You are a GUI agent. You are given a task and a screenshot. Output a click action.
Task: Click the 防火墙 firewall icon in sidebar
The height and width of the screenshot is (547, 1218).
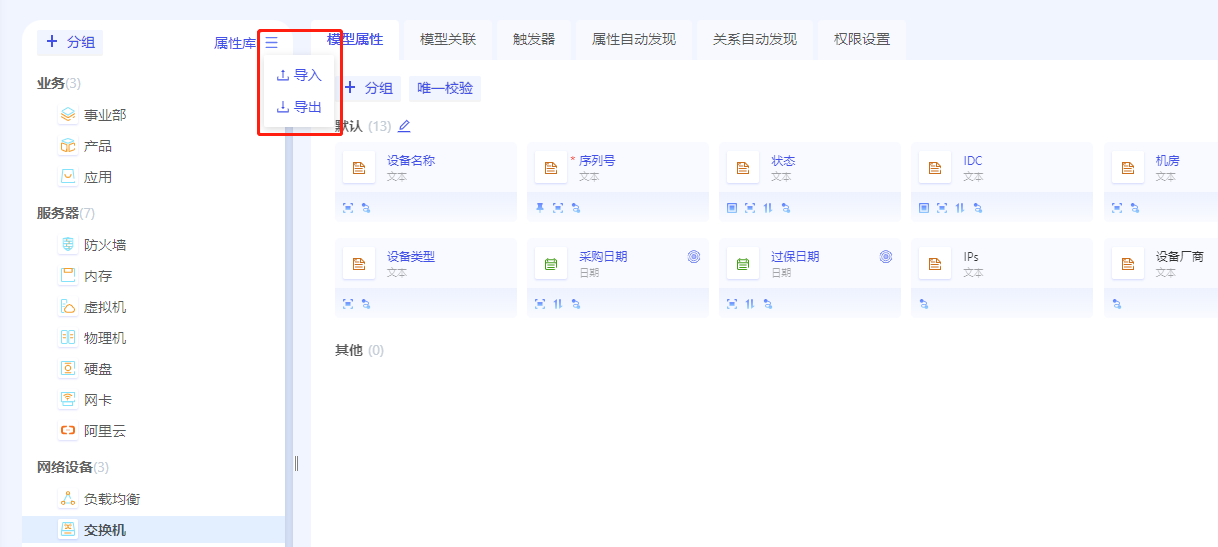click(68, 245)
